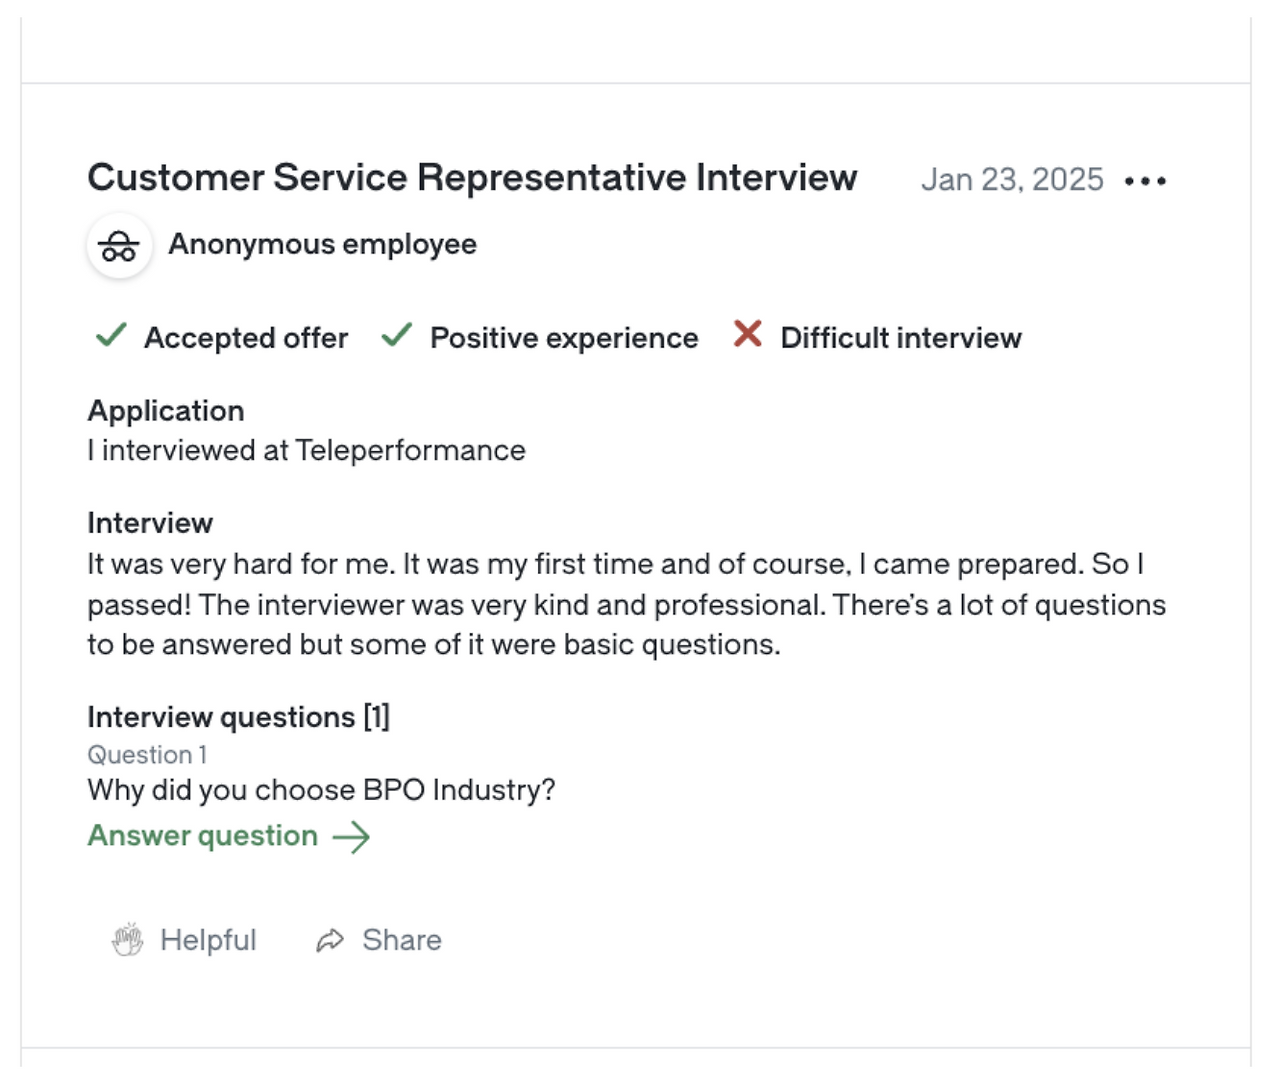Open the three-dot more options menu
1280x1085 pixels.
[x=1145, y=181]
